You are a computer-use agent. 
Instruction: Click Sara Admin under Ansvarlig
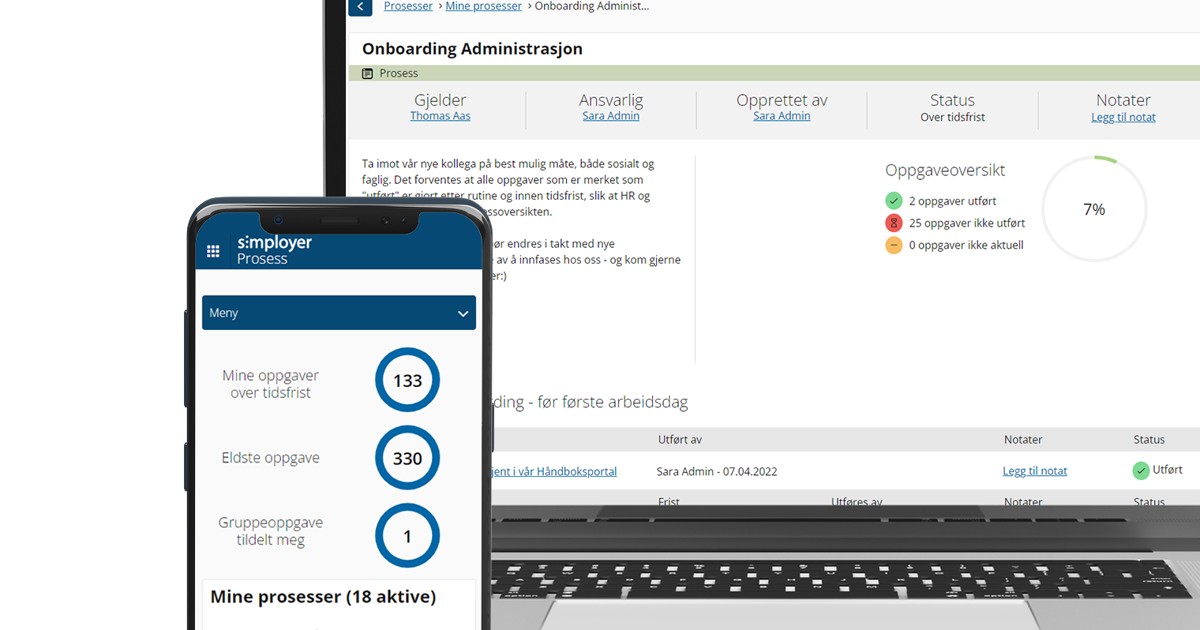(610, 115)
